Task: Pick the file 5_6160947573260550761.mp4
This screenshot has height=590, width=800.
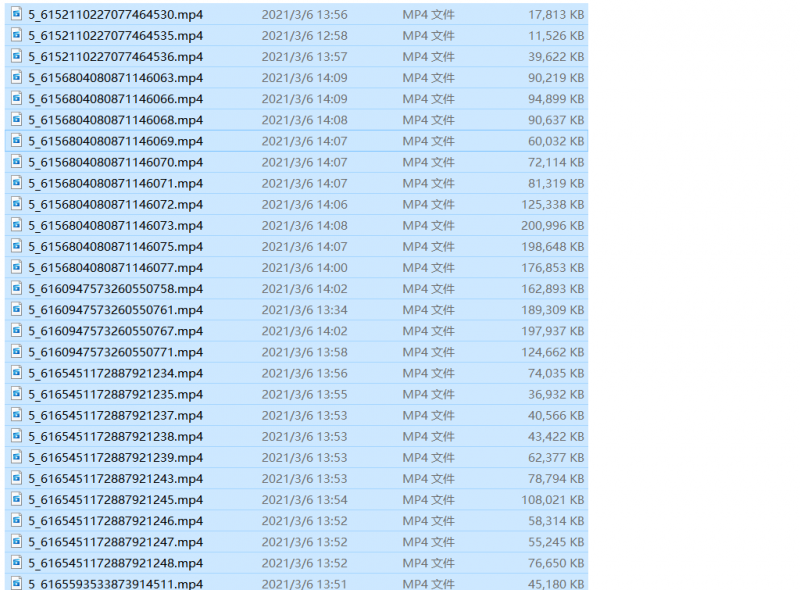Action: (x=115, y=310)
